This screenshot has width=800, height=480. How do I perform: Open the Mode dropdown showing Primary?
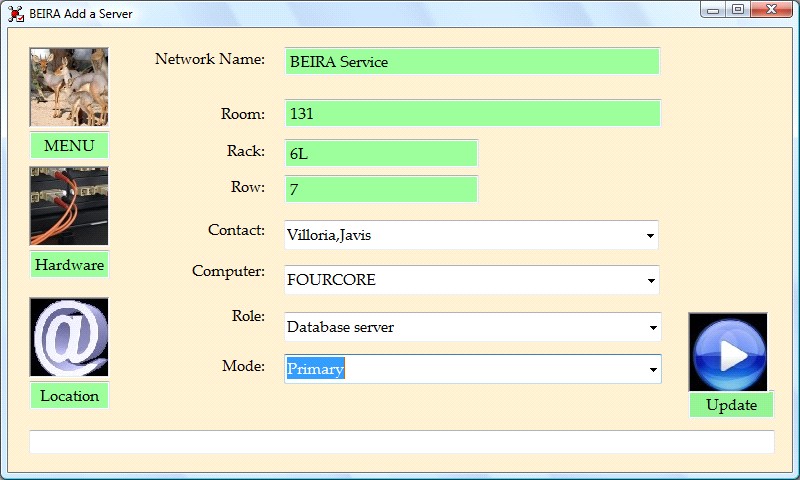pyautogui.click(x=651, y=370)
